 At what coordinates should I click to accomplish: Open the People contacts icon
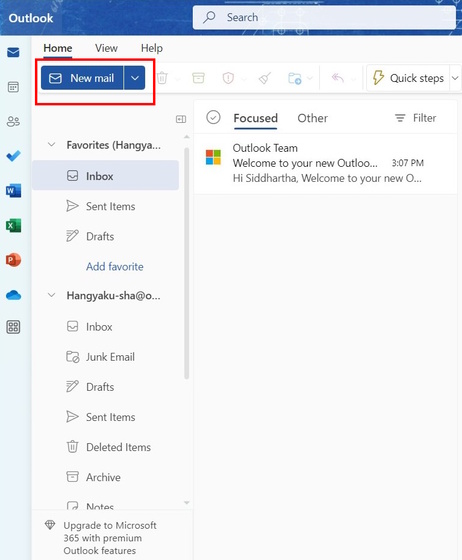tap(13, 121)
